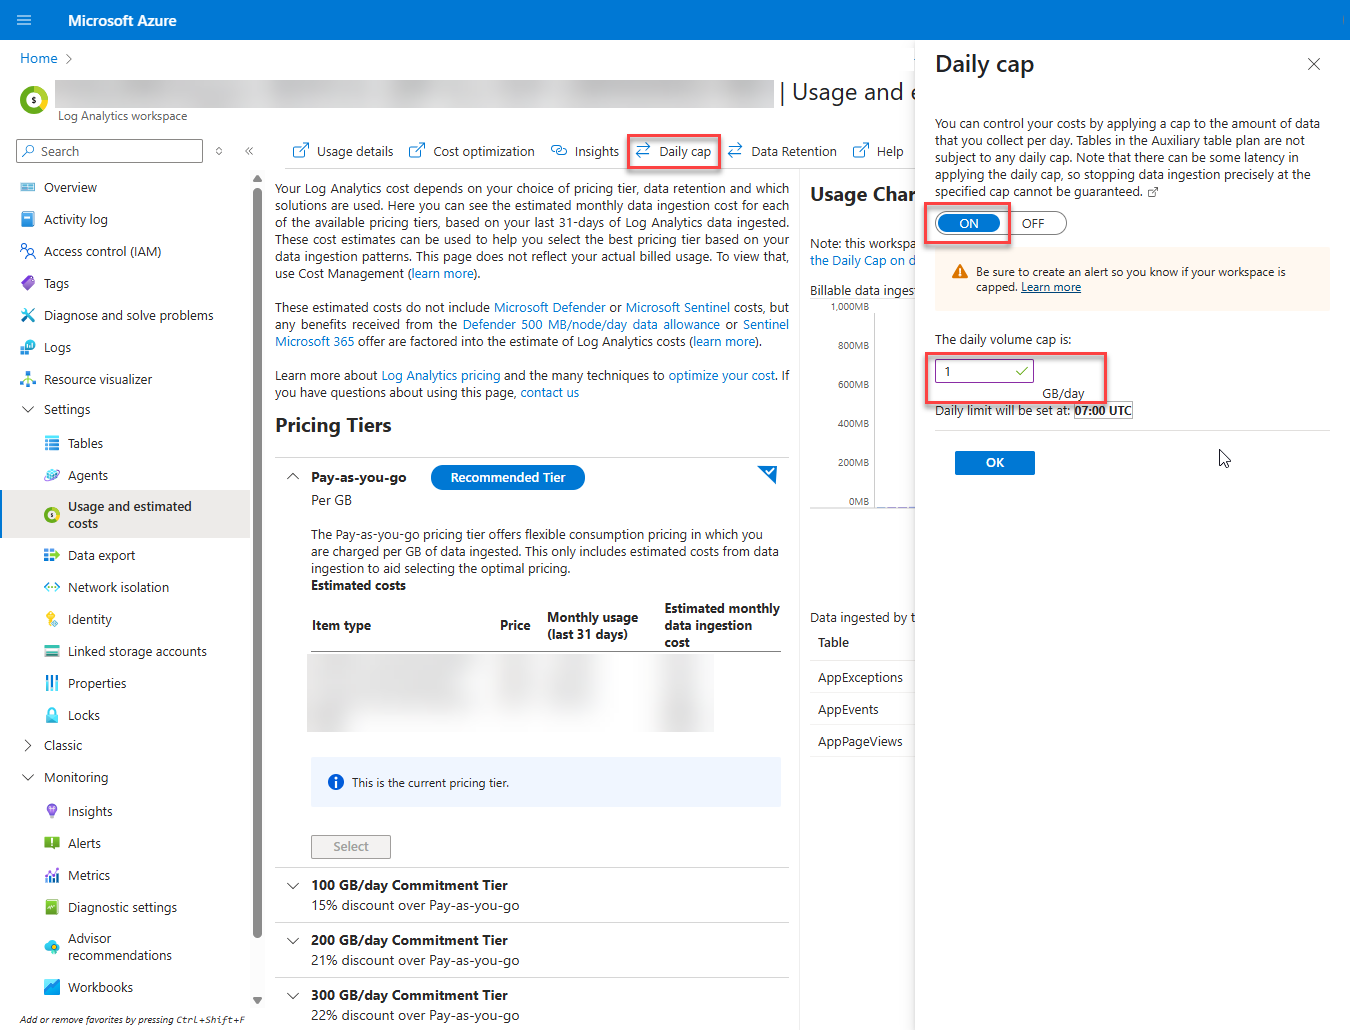This screenshot has width=1350, height=1030.
Task: Click the Tags icon
Action: pyautogui.click(x=28, y=283)
